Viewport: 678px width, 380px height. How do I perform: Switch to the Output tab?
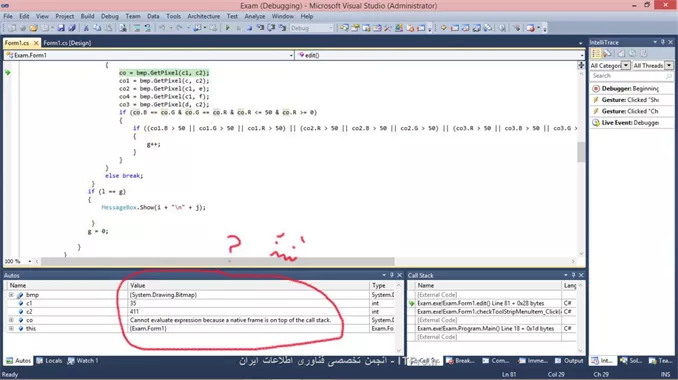[569, 361]
